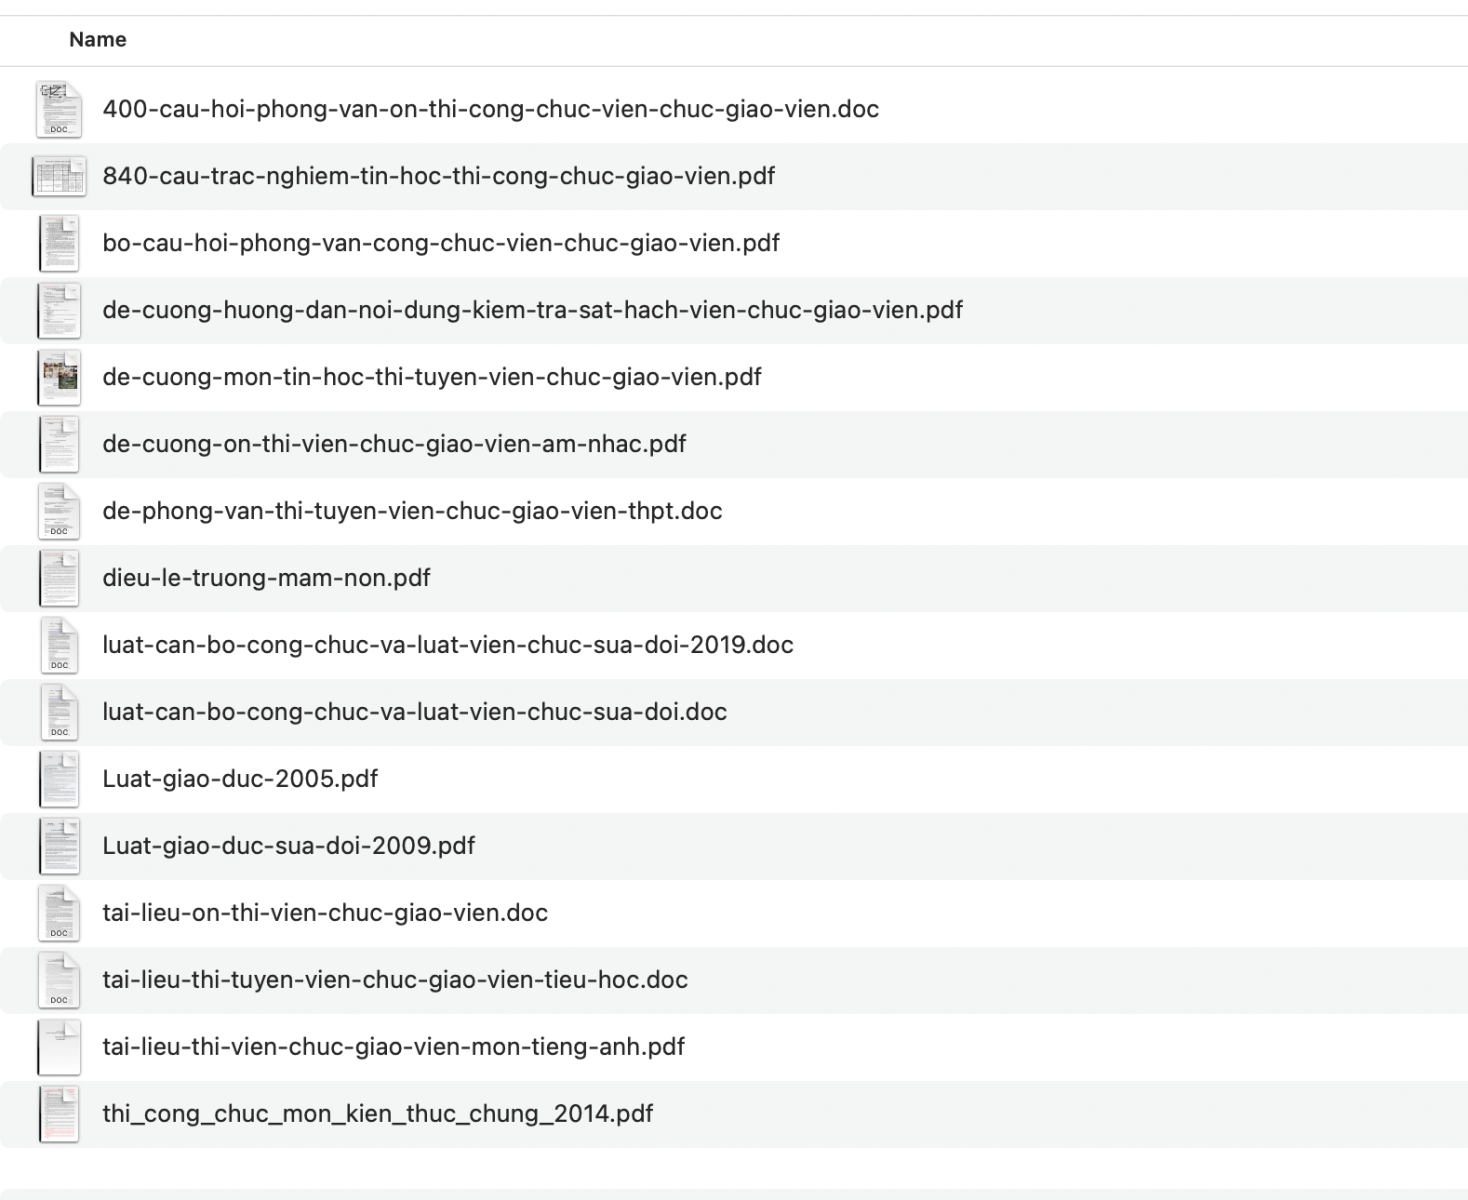Sort files by the Name column header
The width and height of the screenshot is (1468, 1200).
[x=98, y=40]
